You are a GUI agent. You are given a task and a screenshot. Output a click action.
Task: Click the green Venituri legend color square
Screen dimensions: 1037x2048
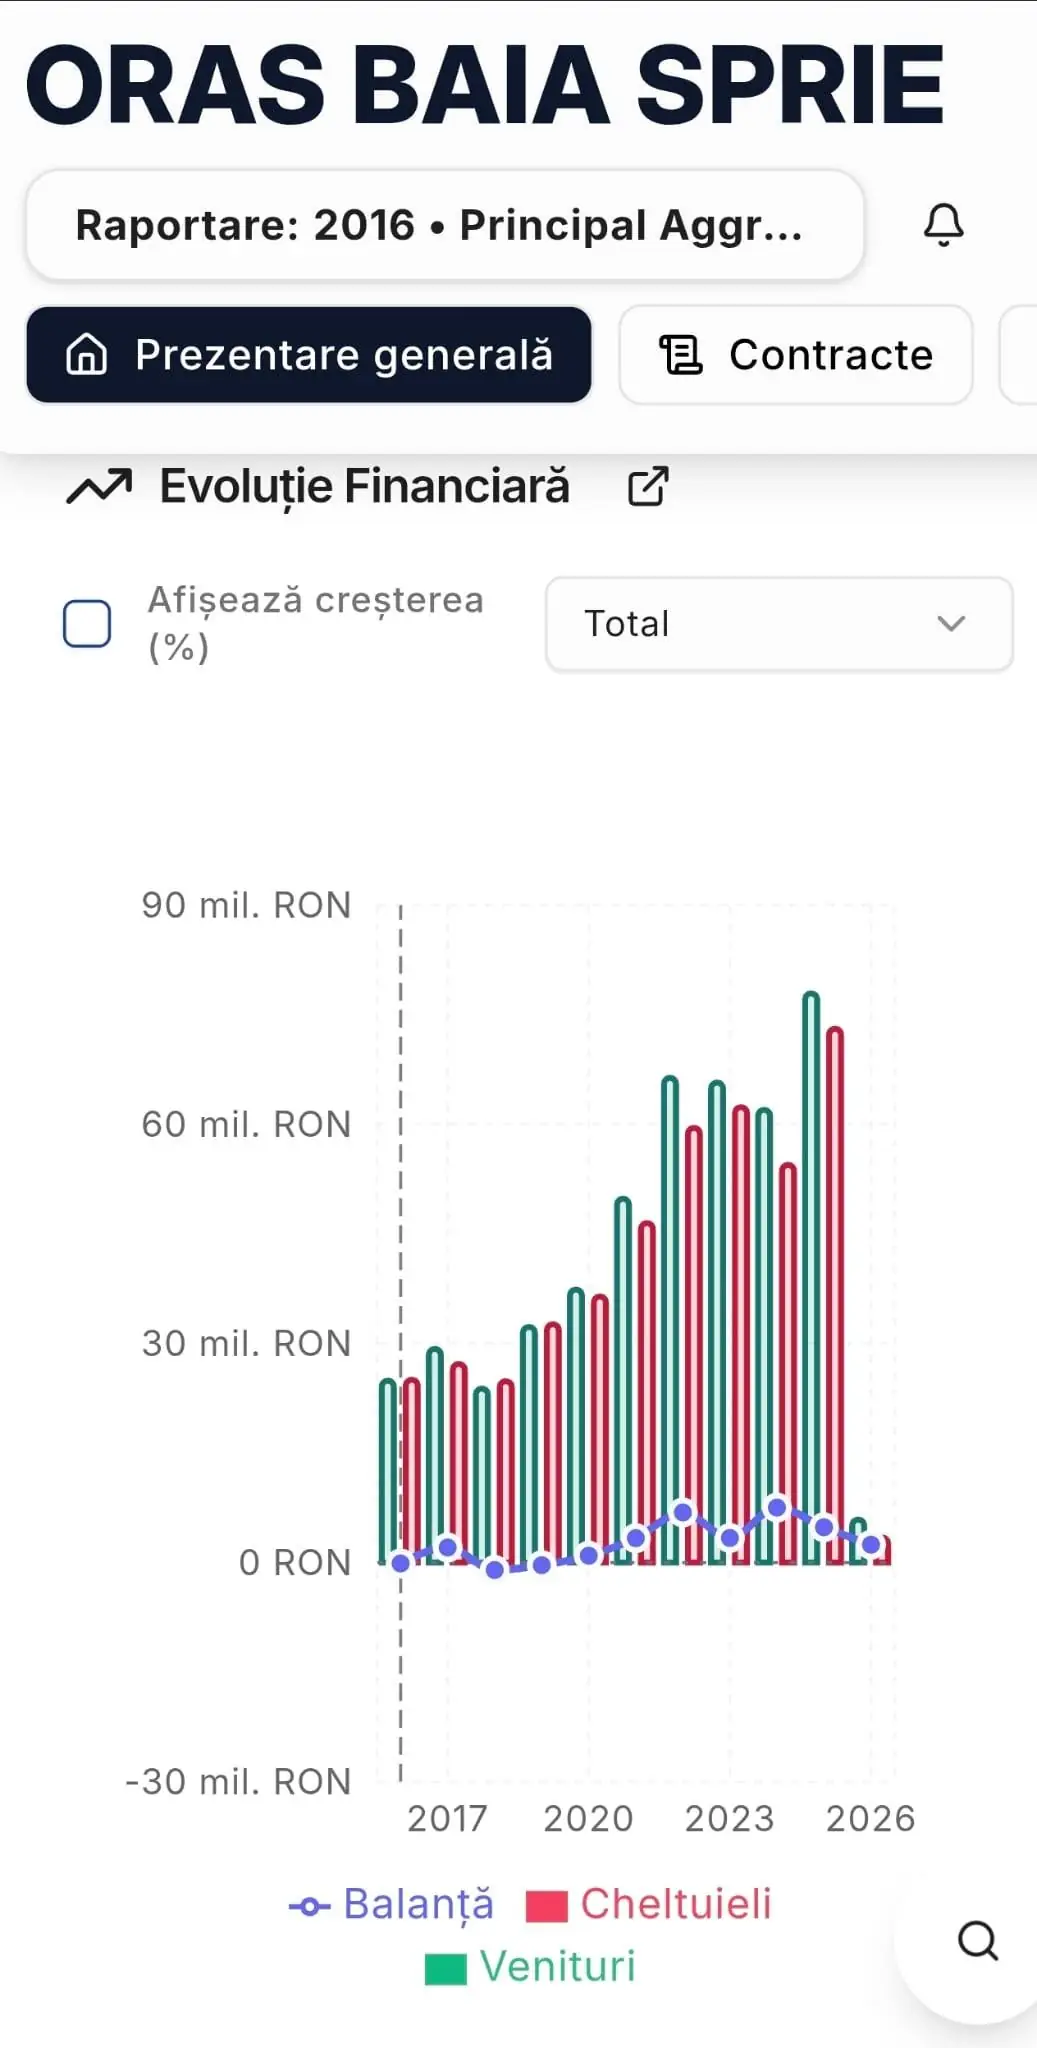pos(445,1968)
